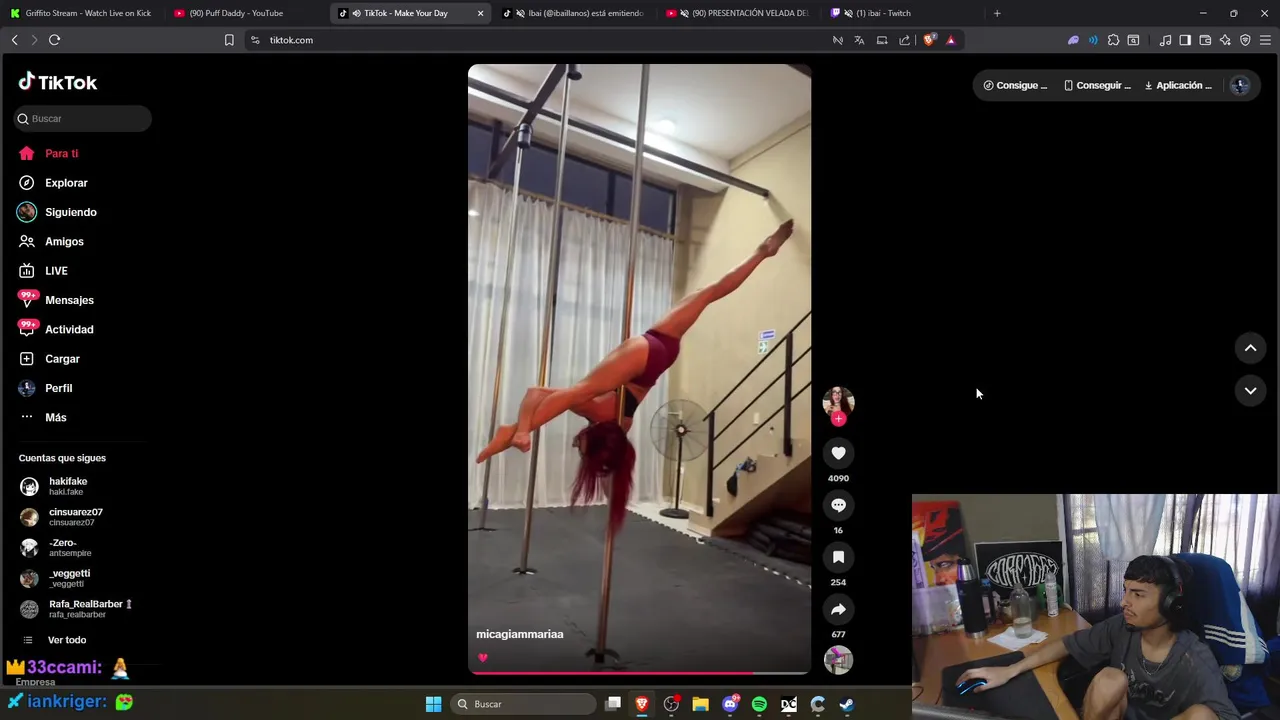Open the video comments icon
The width and height of the screenshot is (1280, 720).
[838, 505]
